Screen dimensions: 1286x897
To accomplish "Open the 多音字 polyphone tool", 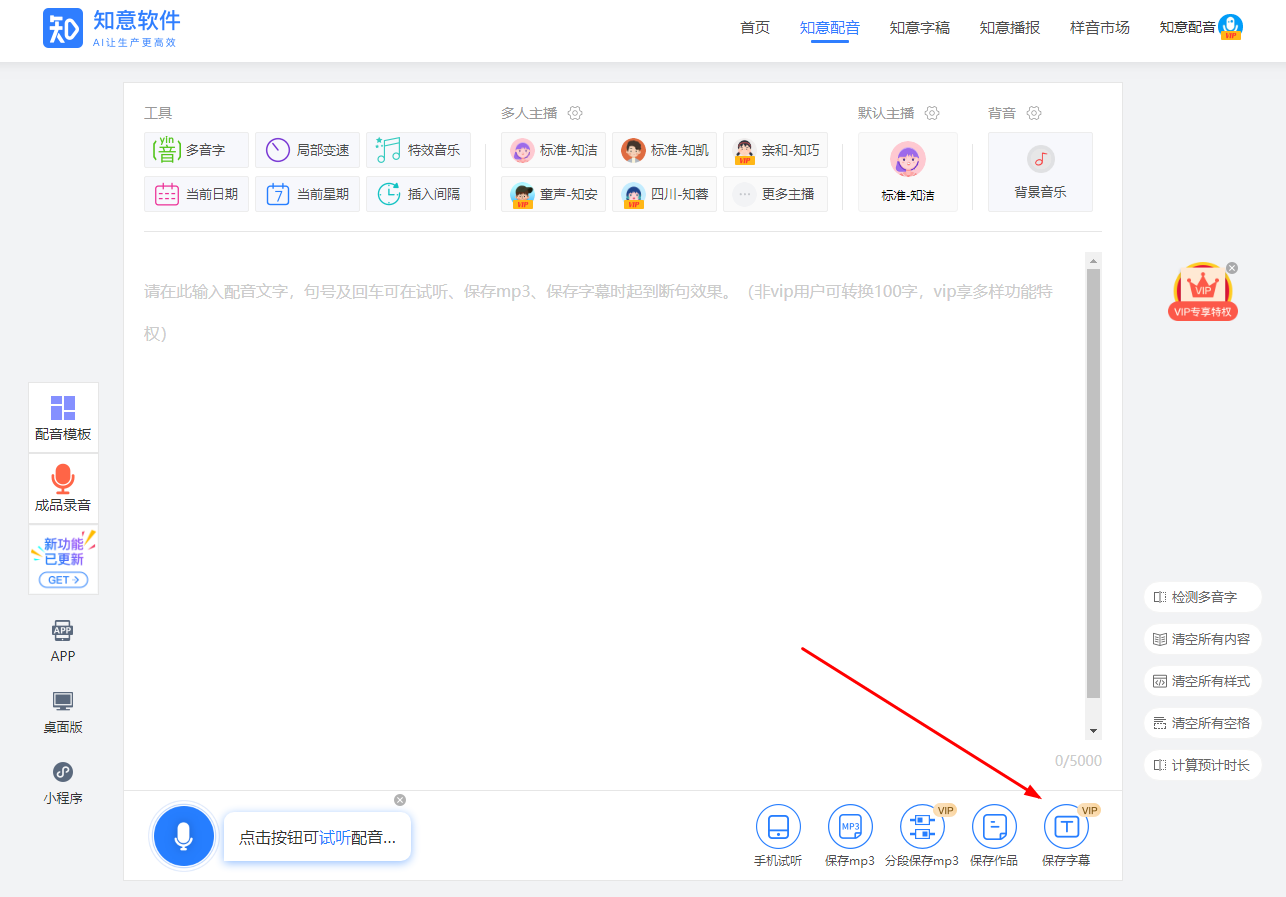I will [x=196, y=150].
